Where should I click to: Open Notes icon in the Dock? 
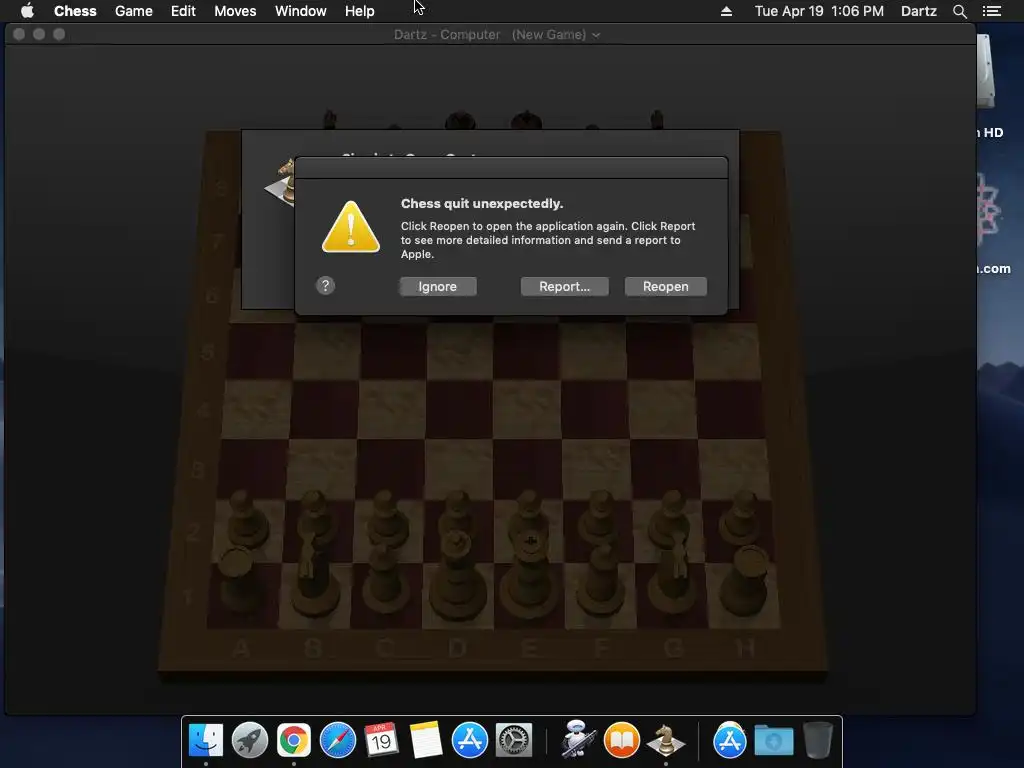[x=426, y=740]
